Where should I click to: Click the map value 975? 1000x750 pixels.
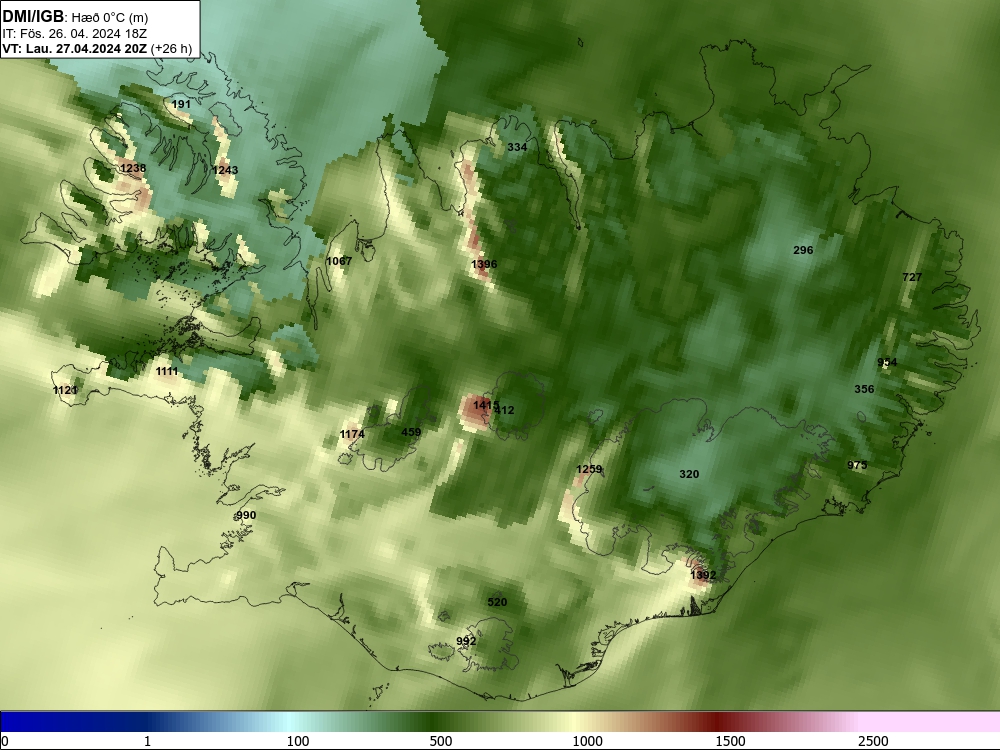[857, 465]
